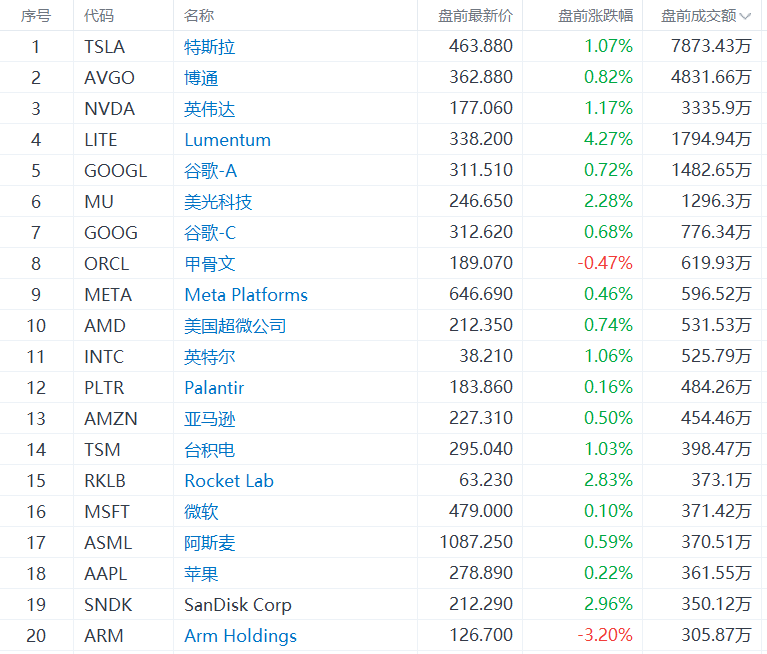Open the 英伟达 stock link
Screen dimensions: 767x654
tap(210, 109)
